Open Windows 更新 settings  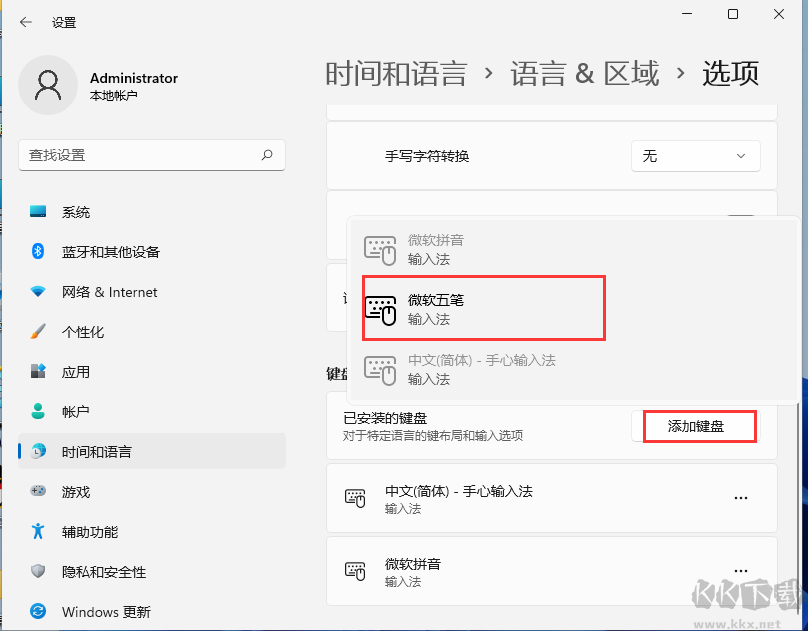click(152, 612)
